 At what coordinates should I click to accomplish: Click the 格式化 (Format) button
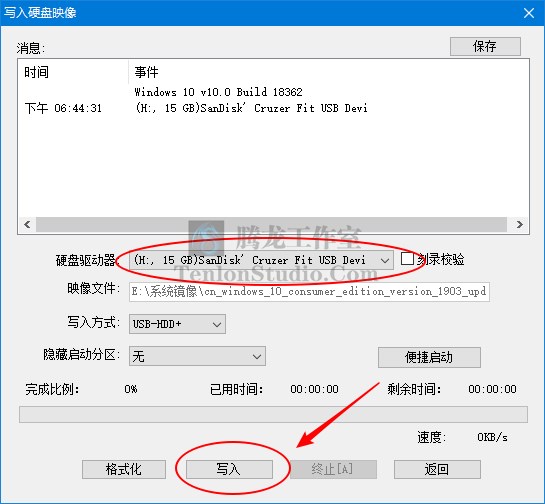[124, 469]
